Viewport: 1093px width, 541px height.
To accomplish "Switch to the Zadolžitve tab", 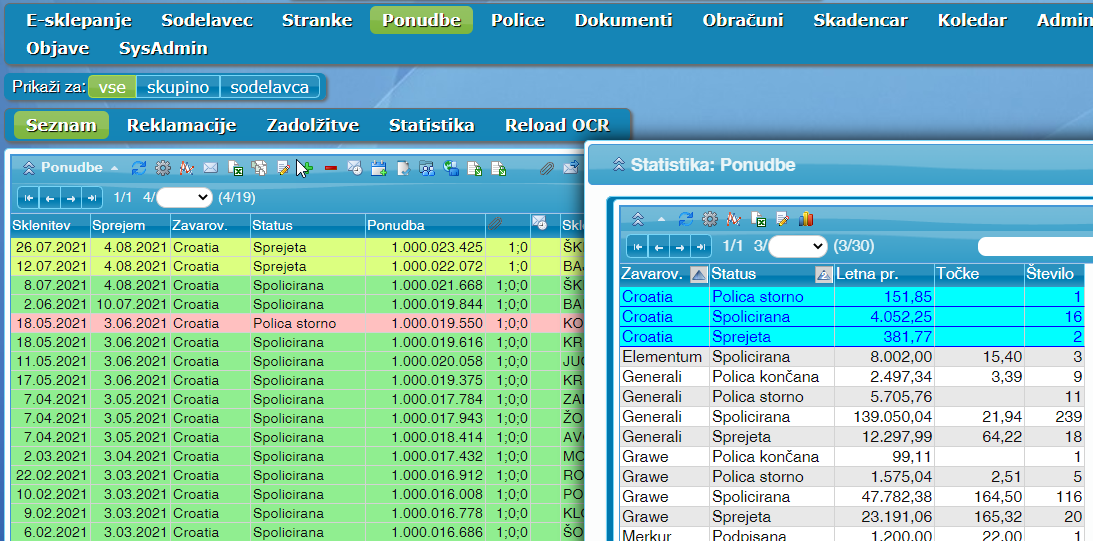I will (312, 125).
